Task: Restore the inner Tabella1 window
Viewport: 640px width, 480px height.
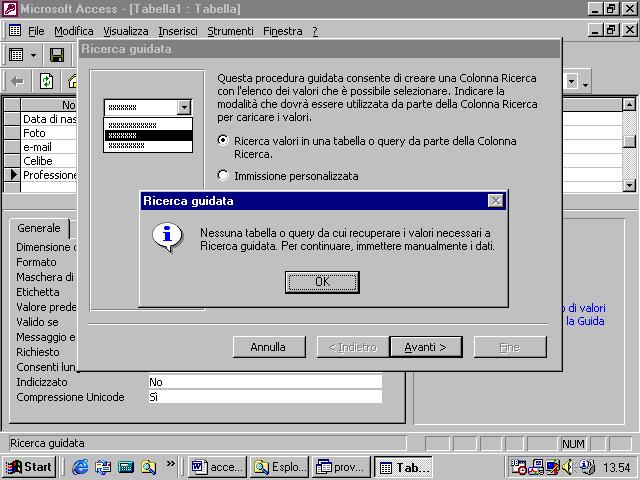Action: 611,30
